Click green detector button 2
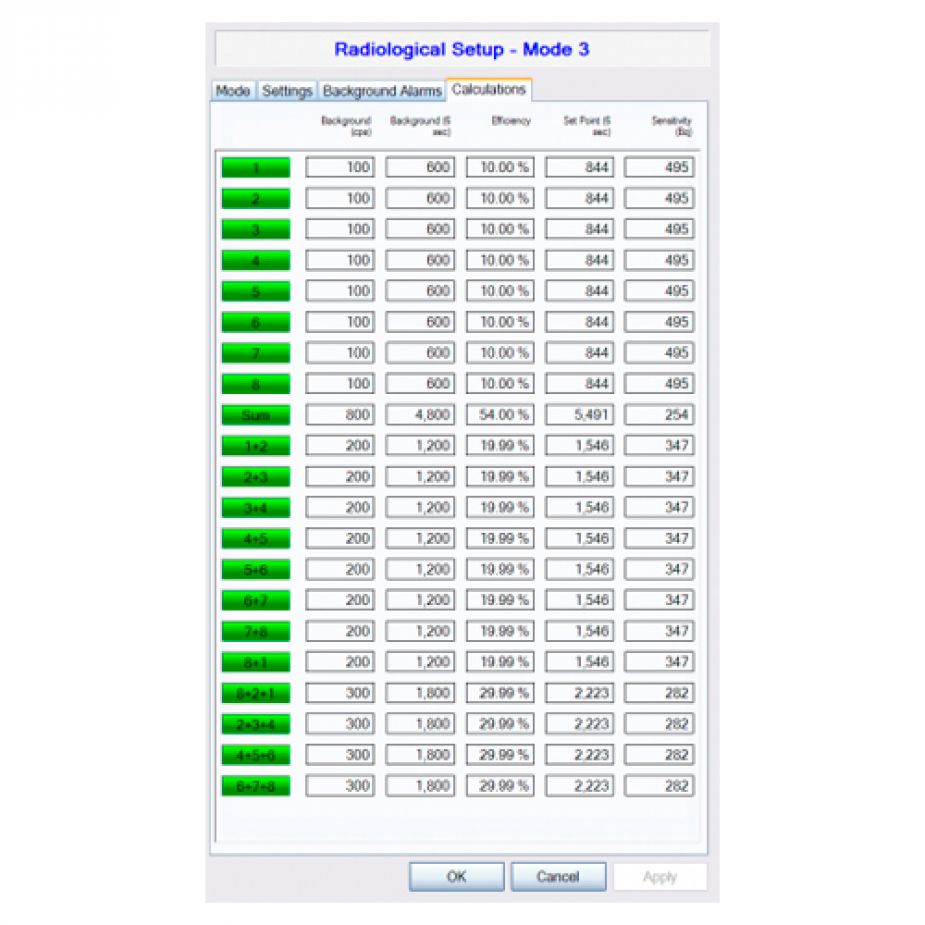925x925 pixels. tap(255, 198)
